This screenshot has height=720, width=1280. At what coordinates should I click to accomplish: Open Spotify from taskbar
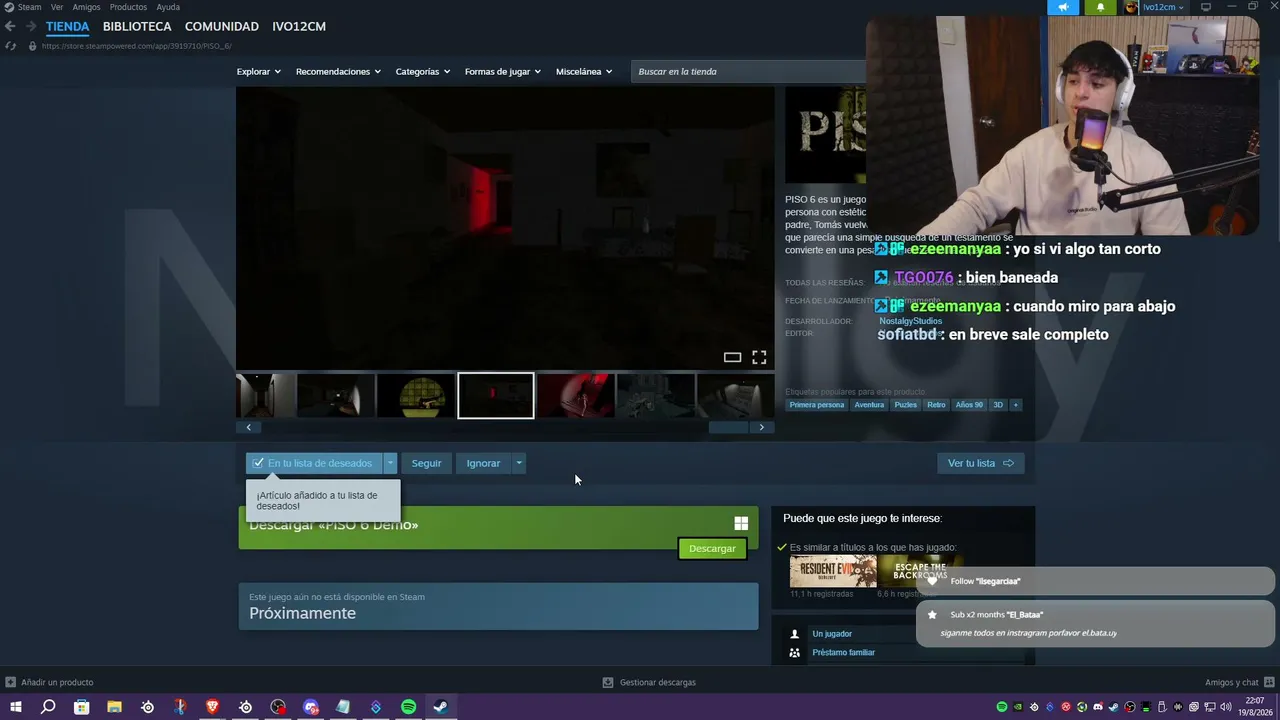408,707
